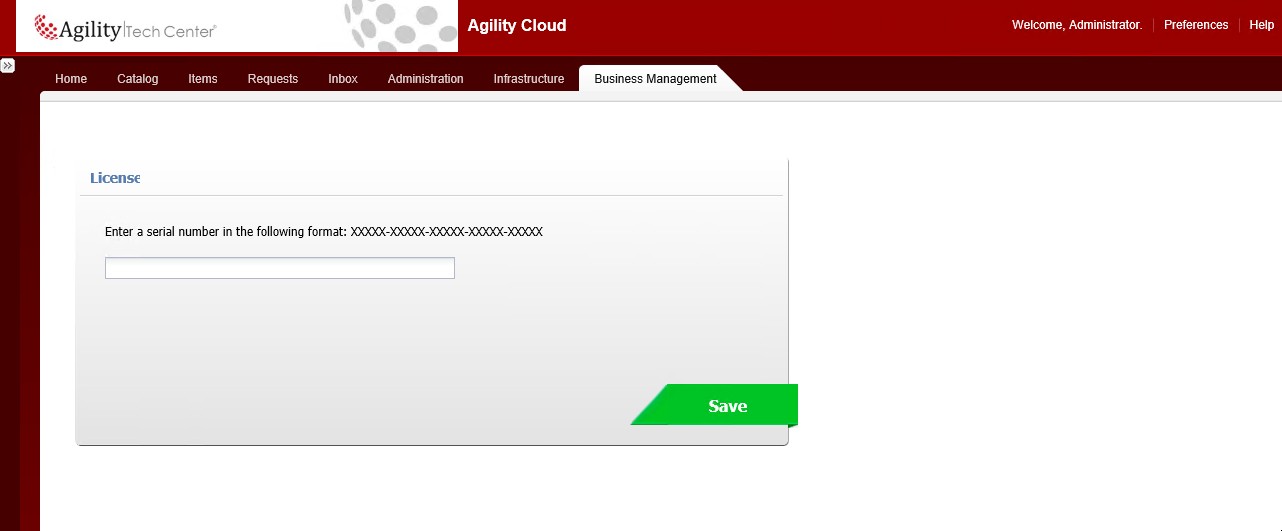Image resolution: width=1282 pixels, height=531 pixels.
Task: Expand the collapsed left sidebar panel
Action: (7, 65)
